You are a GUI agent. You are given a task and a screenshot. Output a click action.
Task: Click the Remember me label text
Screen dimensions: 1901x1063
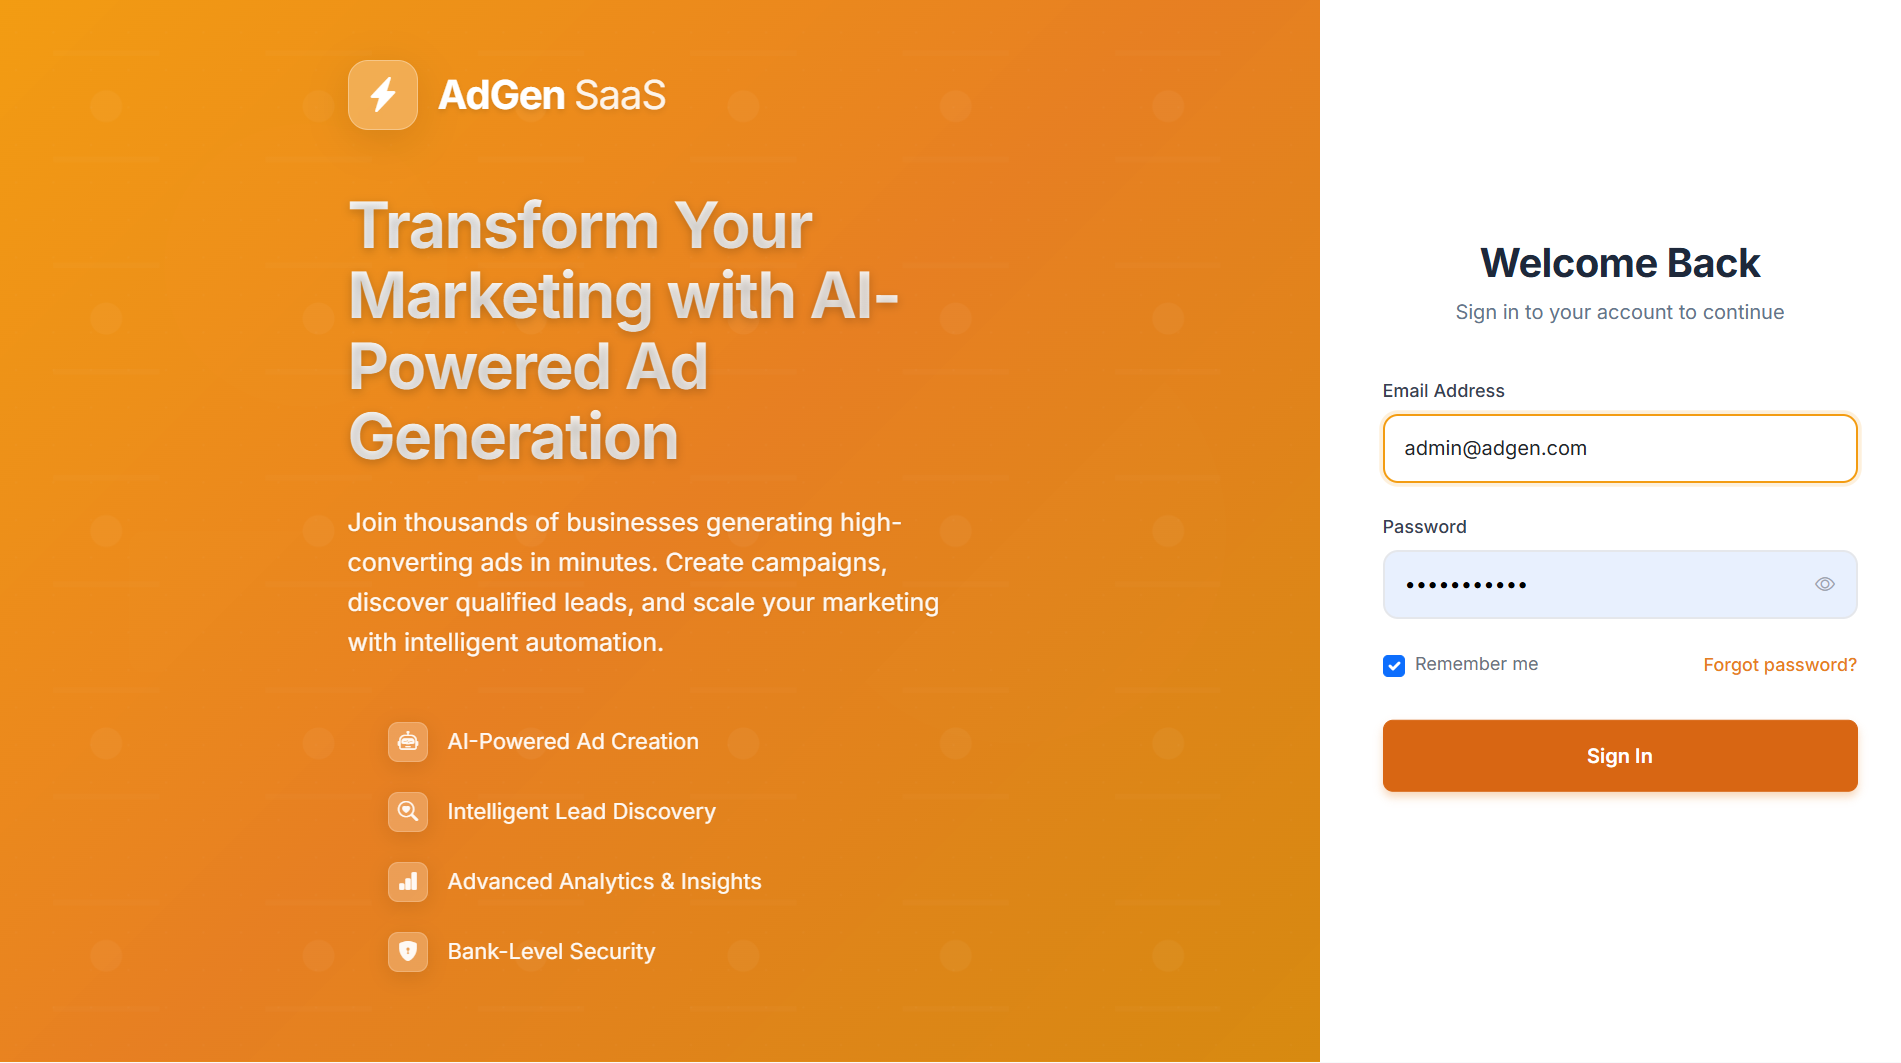click(x=1476, y=664)
